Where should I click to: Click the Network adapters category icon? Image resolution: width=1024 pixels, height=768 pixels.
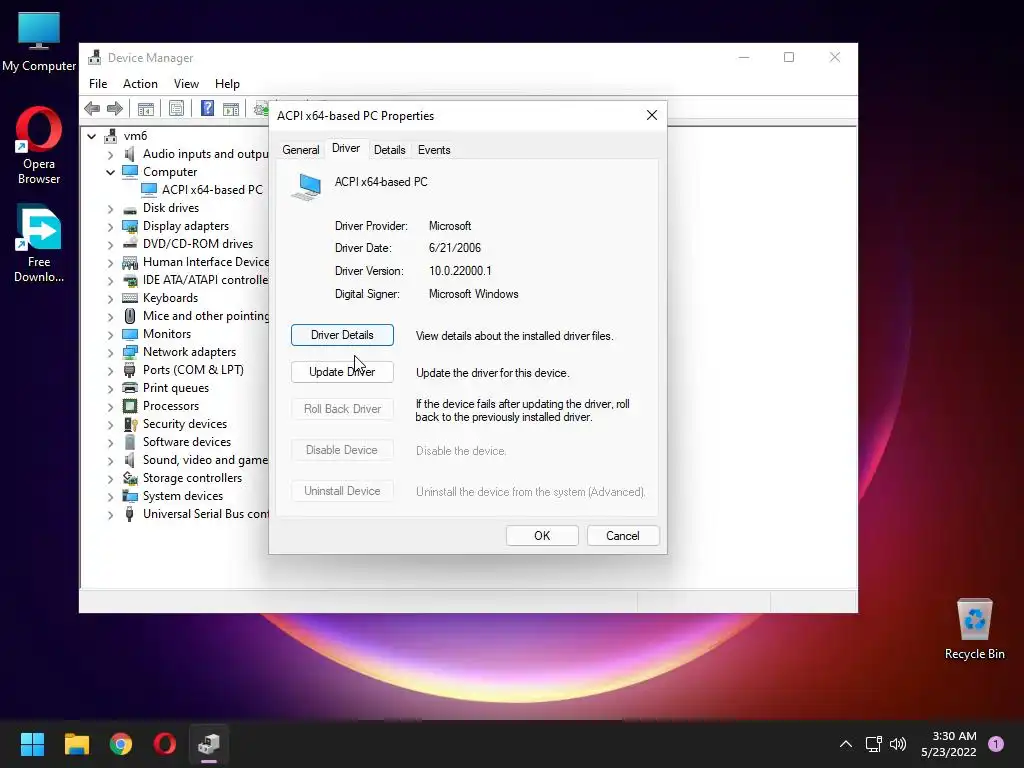[130, 352]
